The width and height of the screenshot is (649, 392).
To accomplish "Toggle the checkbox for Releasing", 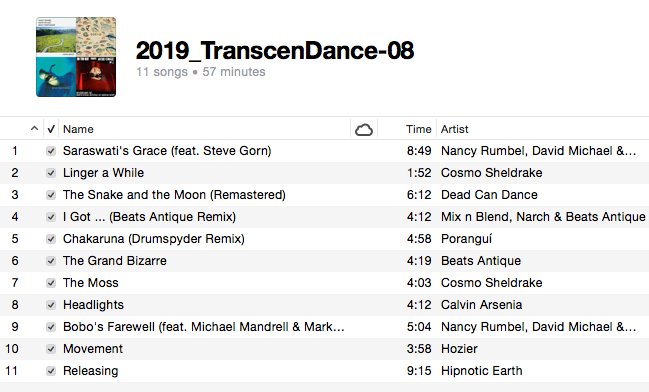I will click(51, 371).
